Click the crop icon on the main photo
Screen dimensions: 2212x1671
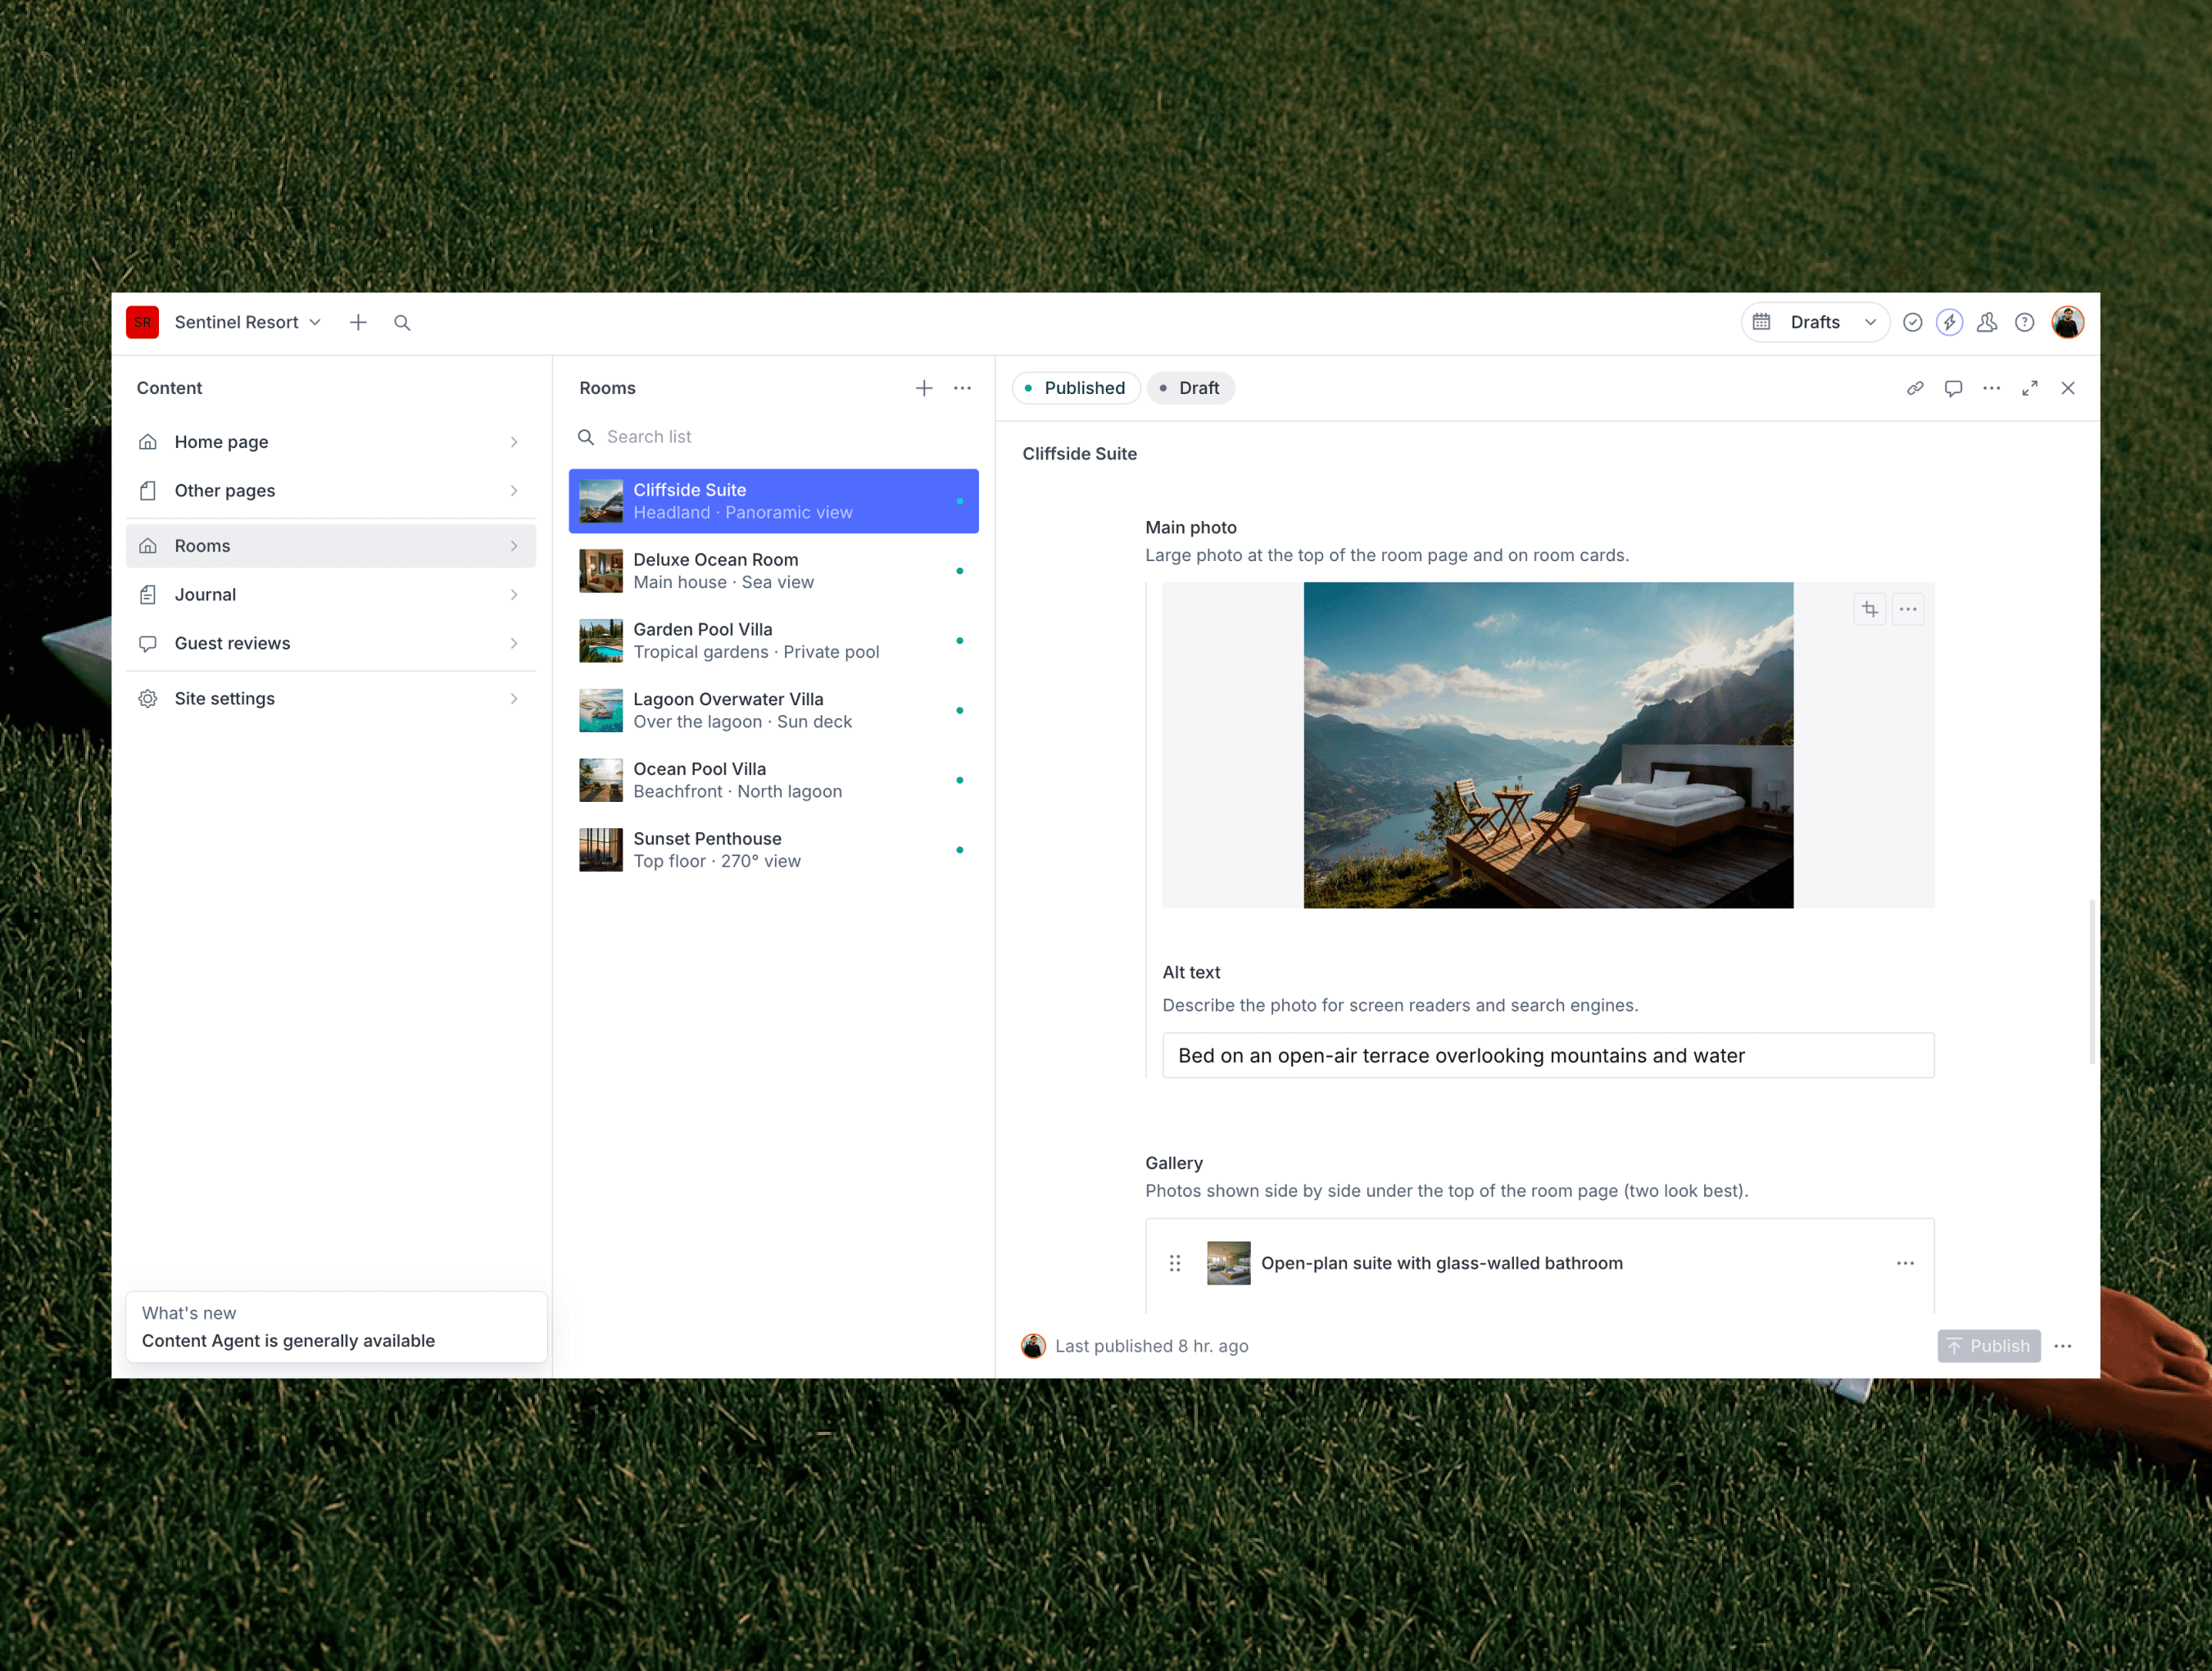pos(1869,609)
